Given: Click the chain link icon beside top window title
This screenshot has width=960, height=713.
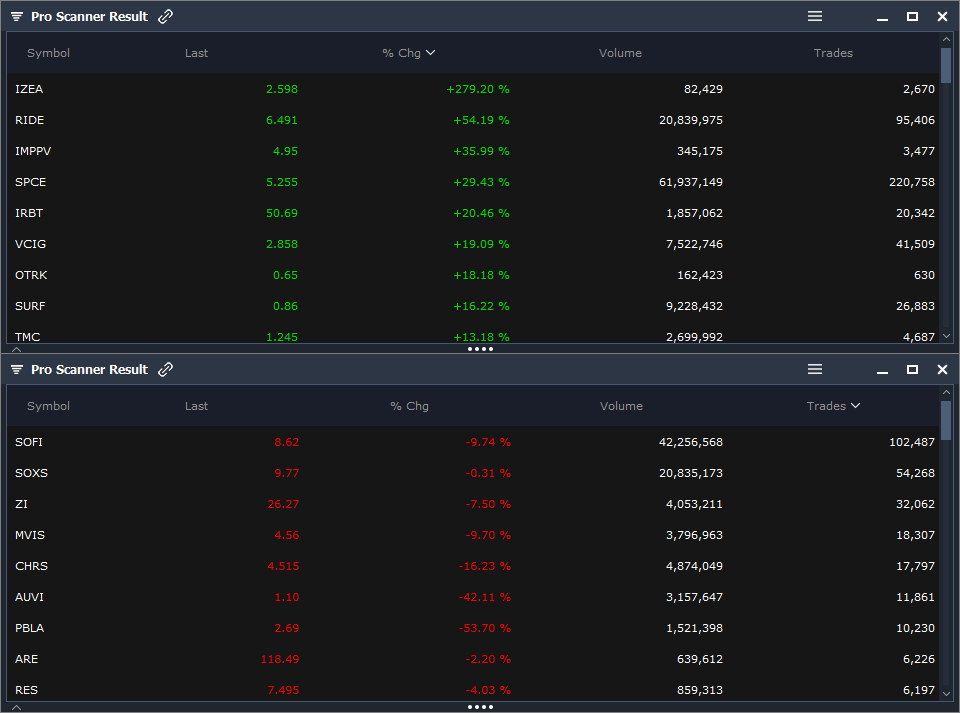Looking at the screenshot, I should click(165, 16).
